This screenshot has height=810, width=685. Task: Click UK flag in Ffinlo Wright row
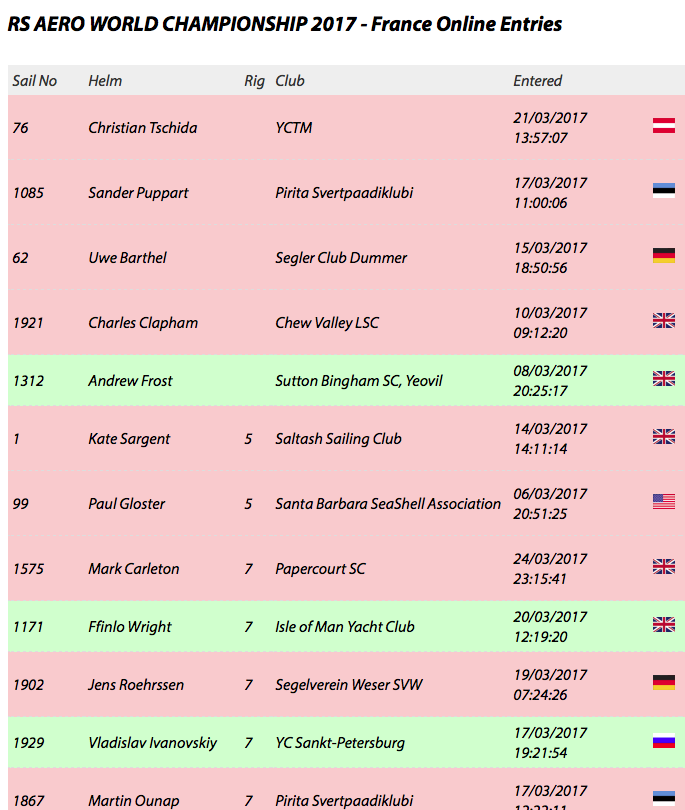[663, 625]
